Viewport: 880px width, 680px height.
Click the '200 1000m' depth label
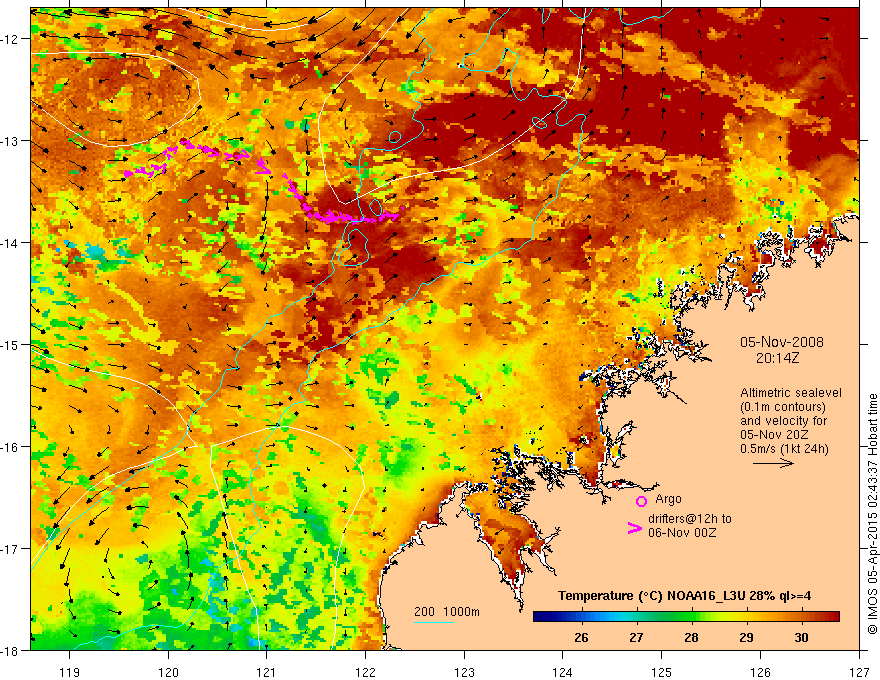point(447,612)
